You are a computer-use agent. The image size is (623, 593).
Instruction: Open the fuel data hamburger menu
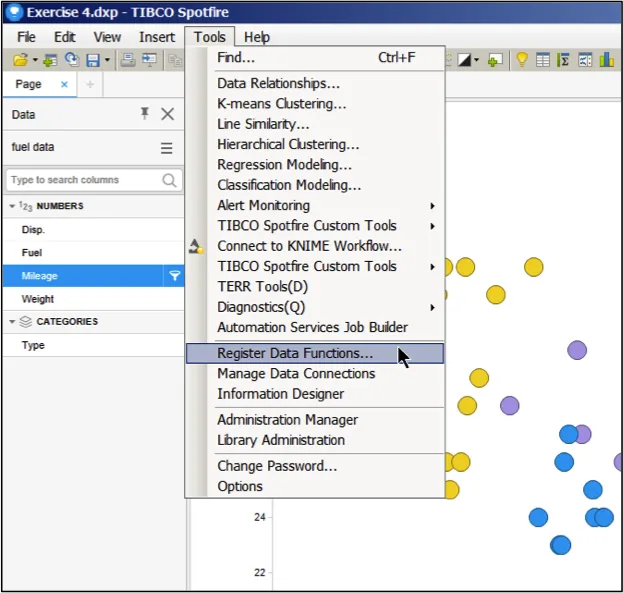pos(166,148)
